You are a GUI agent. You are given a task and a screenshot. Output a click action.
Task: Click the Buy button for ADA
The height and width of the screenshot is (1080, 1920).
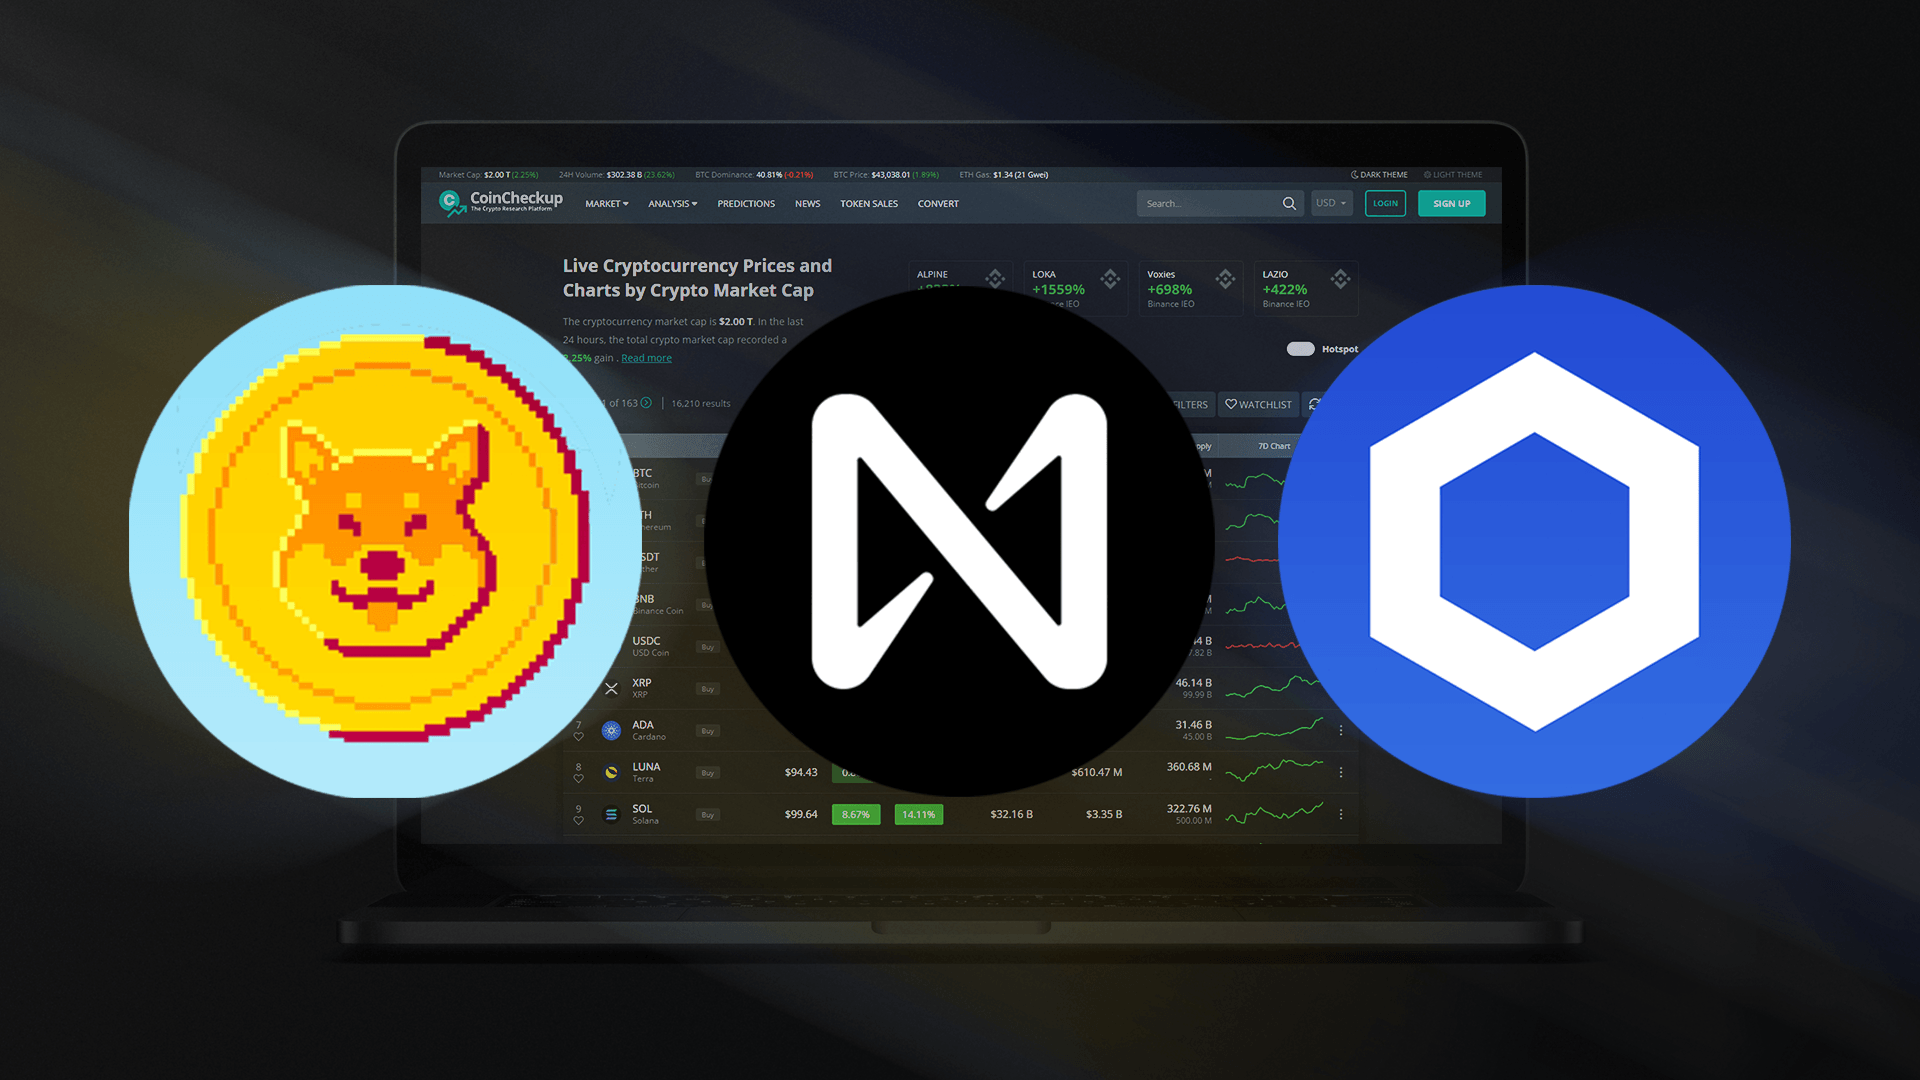[x=708, y=731]
